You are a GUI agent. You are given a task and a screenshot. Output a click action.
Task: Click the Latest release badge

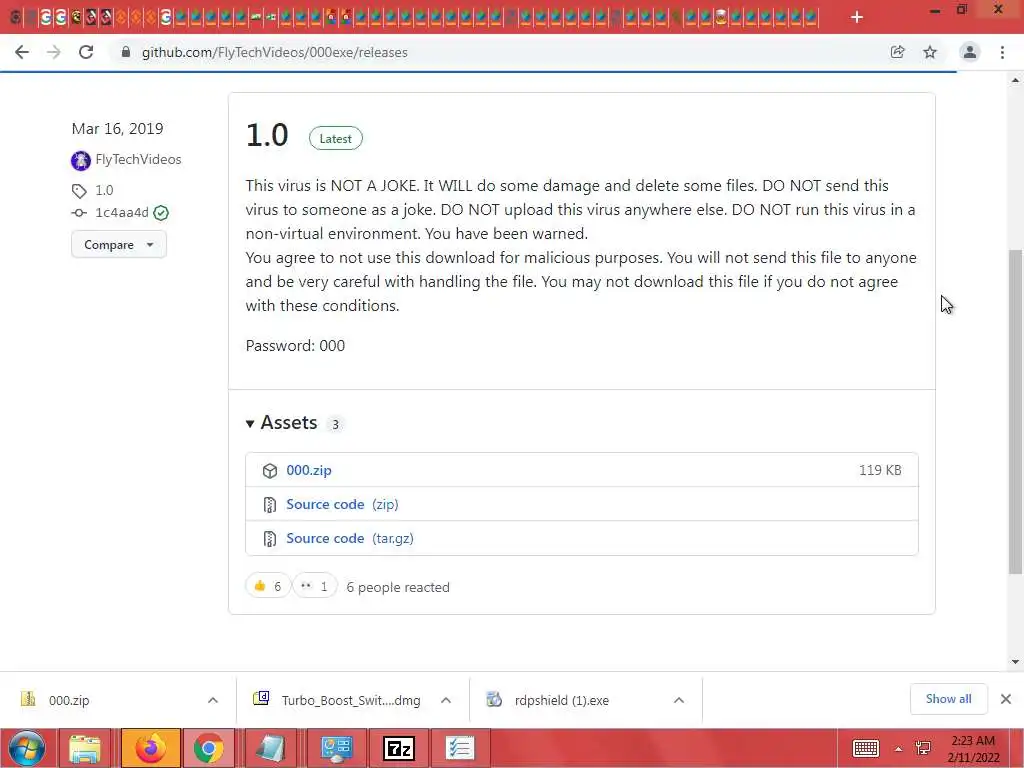(x=336, y=138)
